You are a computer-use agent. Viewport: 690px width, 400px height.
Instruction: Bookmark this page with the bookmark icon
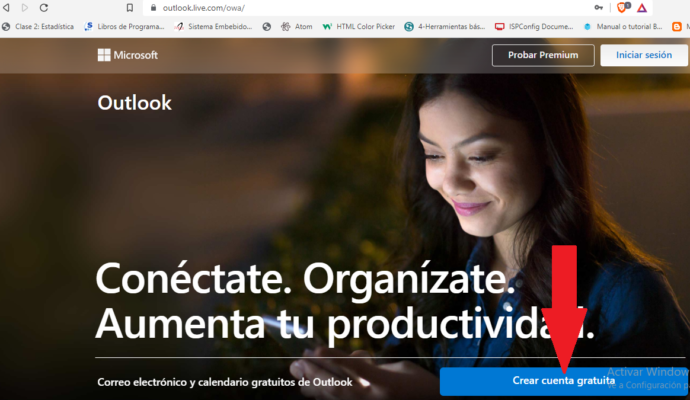coord(129,7)
